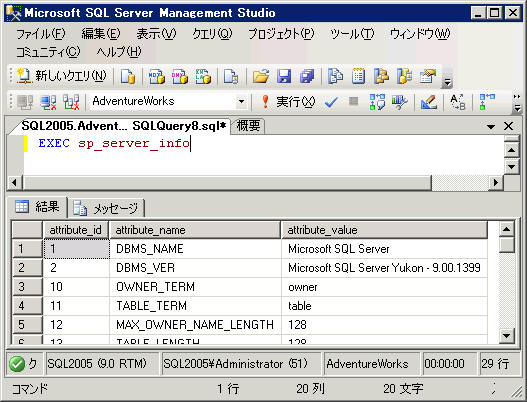The image size is (527, 402).
Task: Click the display estimated execution plan icon
Action: point(377,102)
